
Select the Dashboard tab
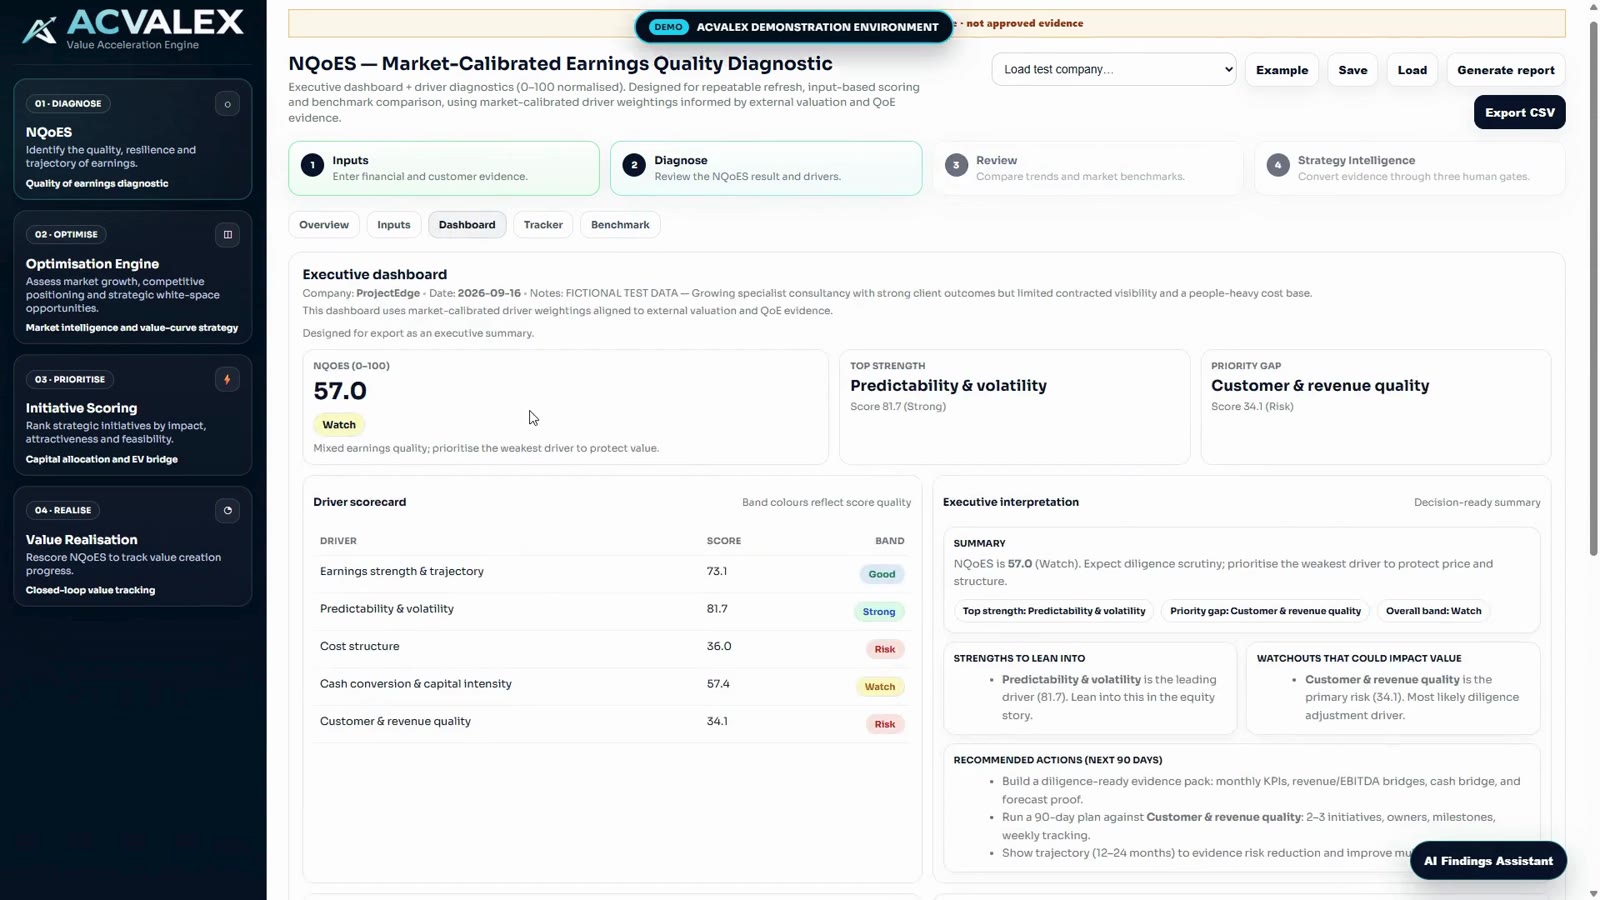point(467,225)
